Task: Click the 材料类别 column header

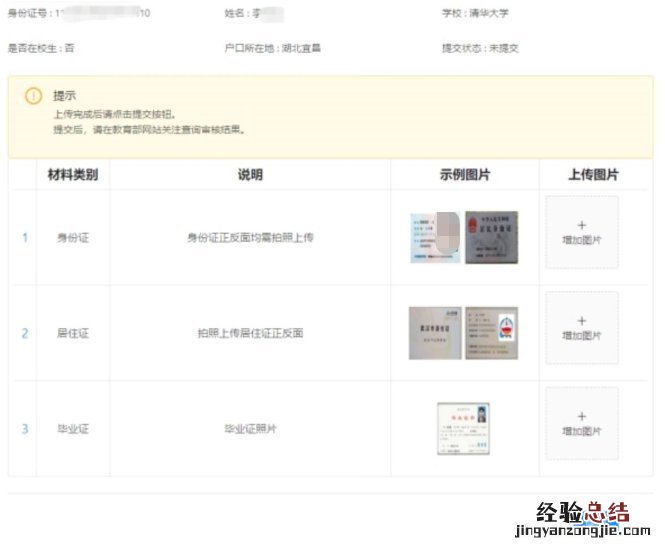Action: 73,175
